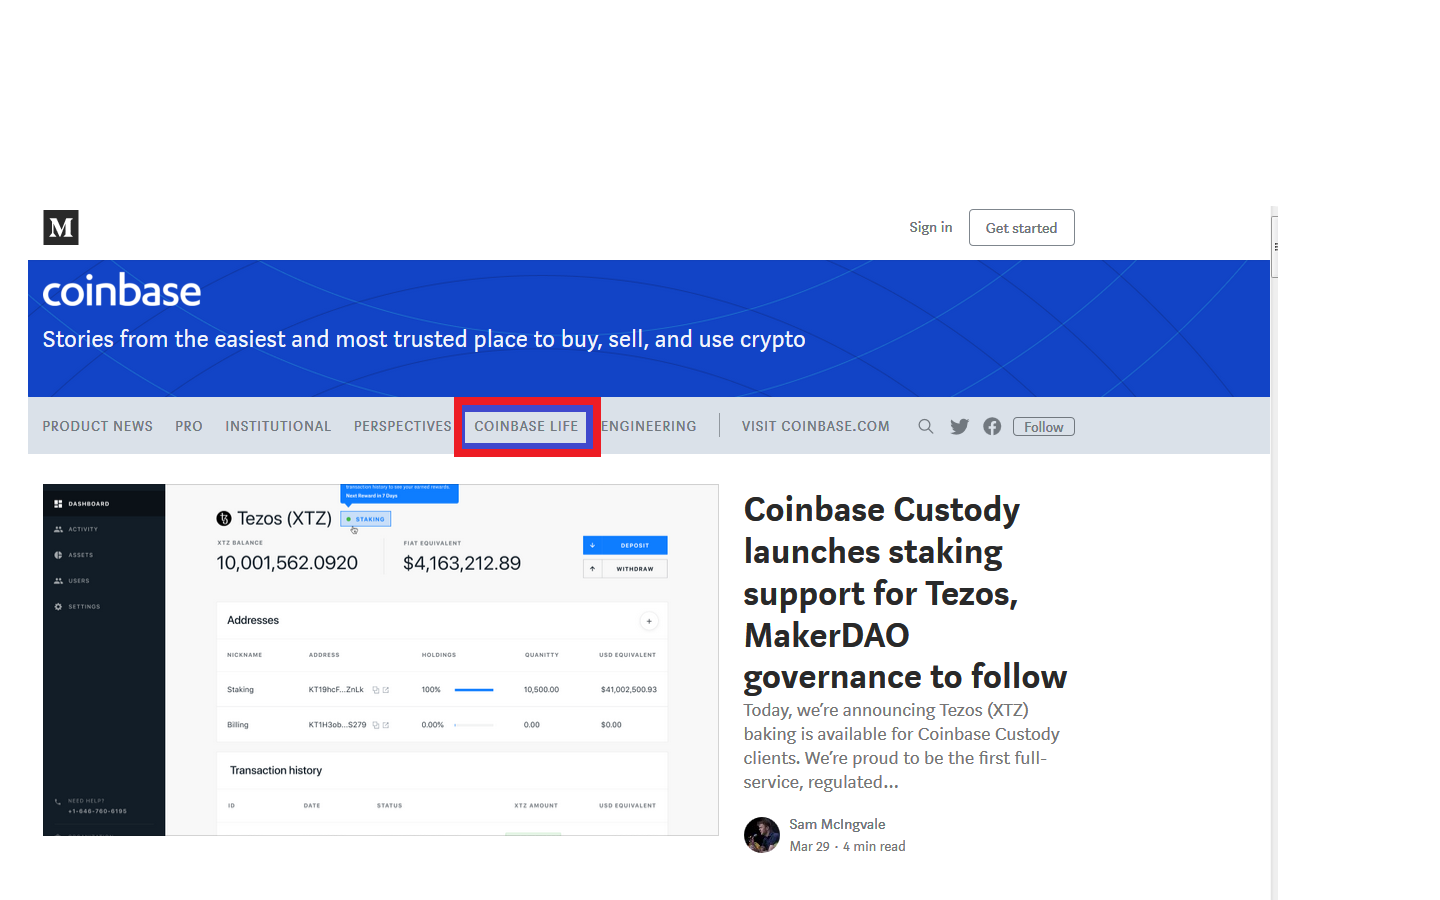Viewport: 1440px width, 900px height.
Task: Click the coinbase blog logo
Action: click(122, 291)
